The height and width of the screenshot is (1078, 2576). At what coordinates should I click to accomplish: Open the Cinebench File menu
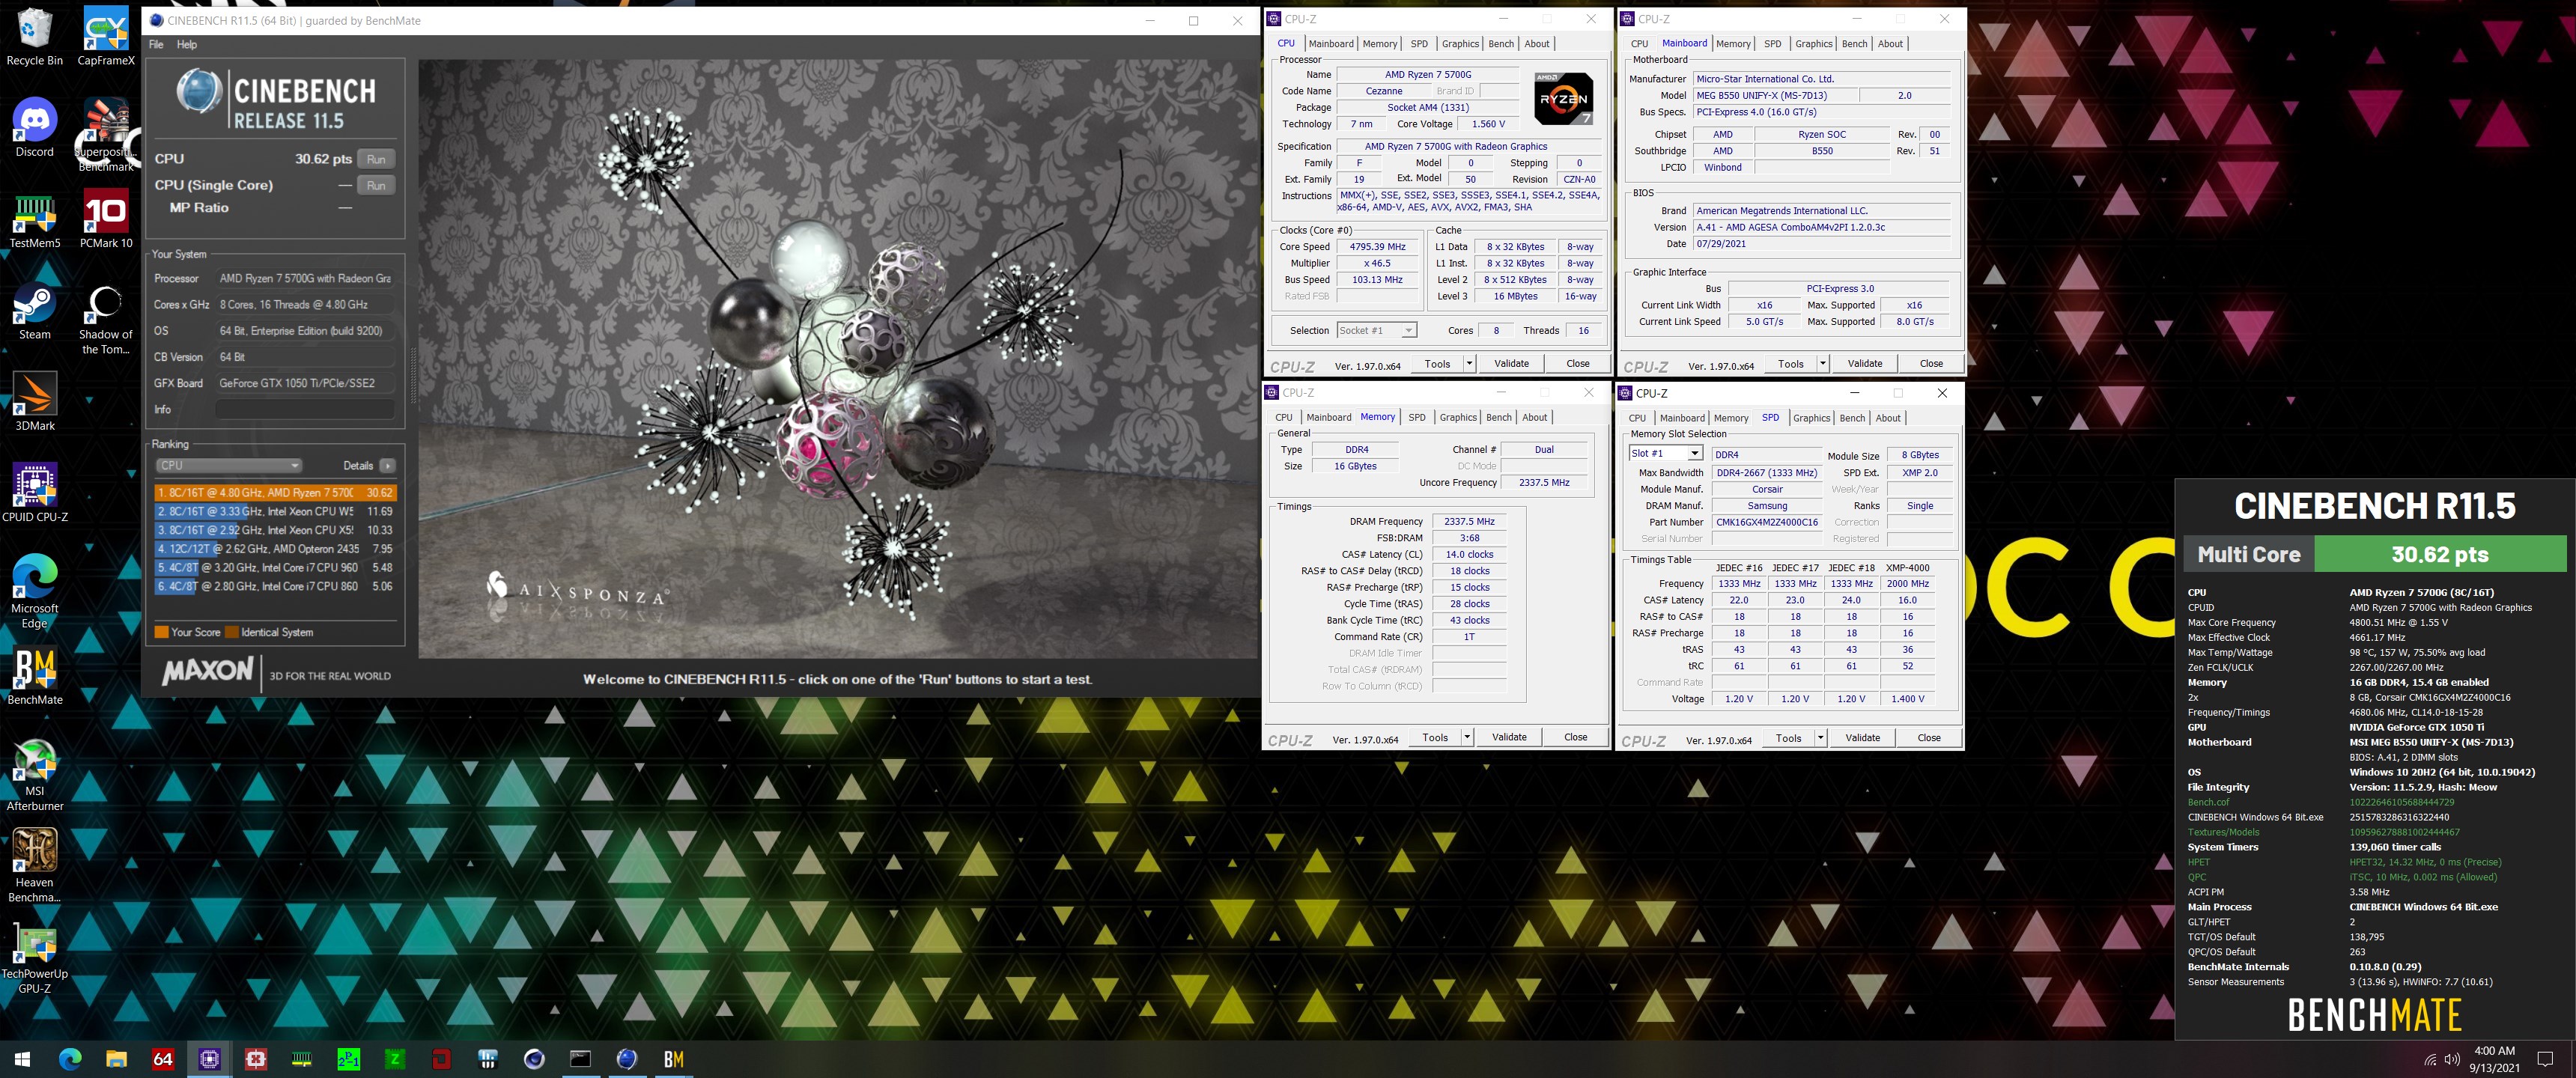point(156,44)
